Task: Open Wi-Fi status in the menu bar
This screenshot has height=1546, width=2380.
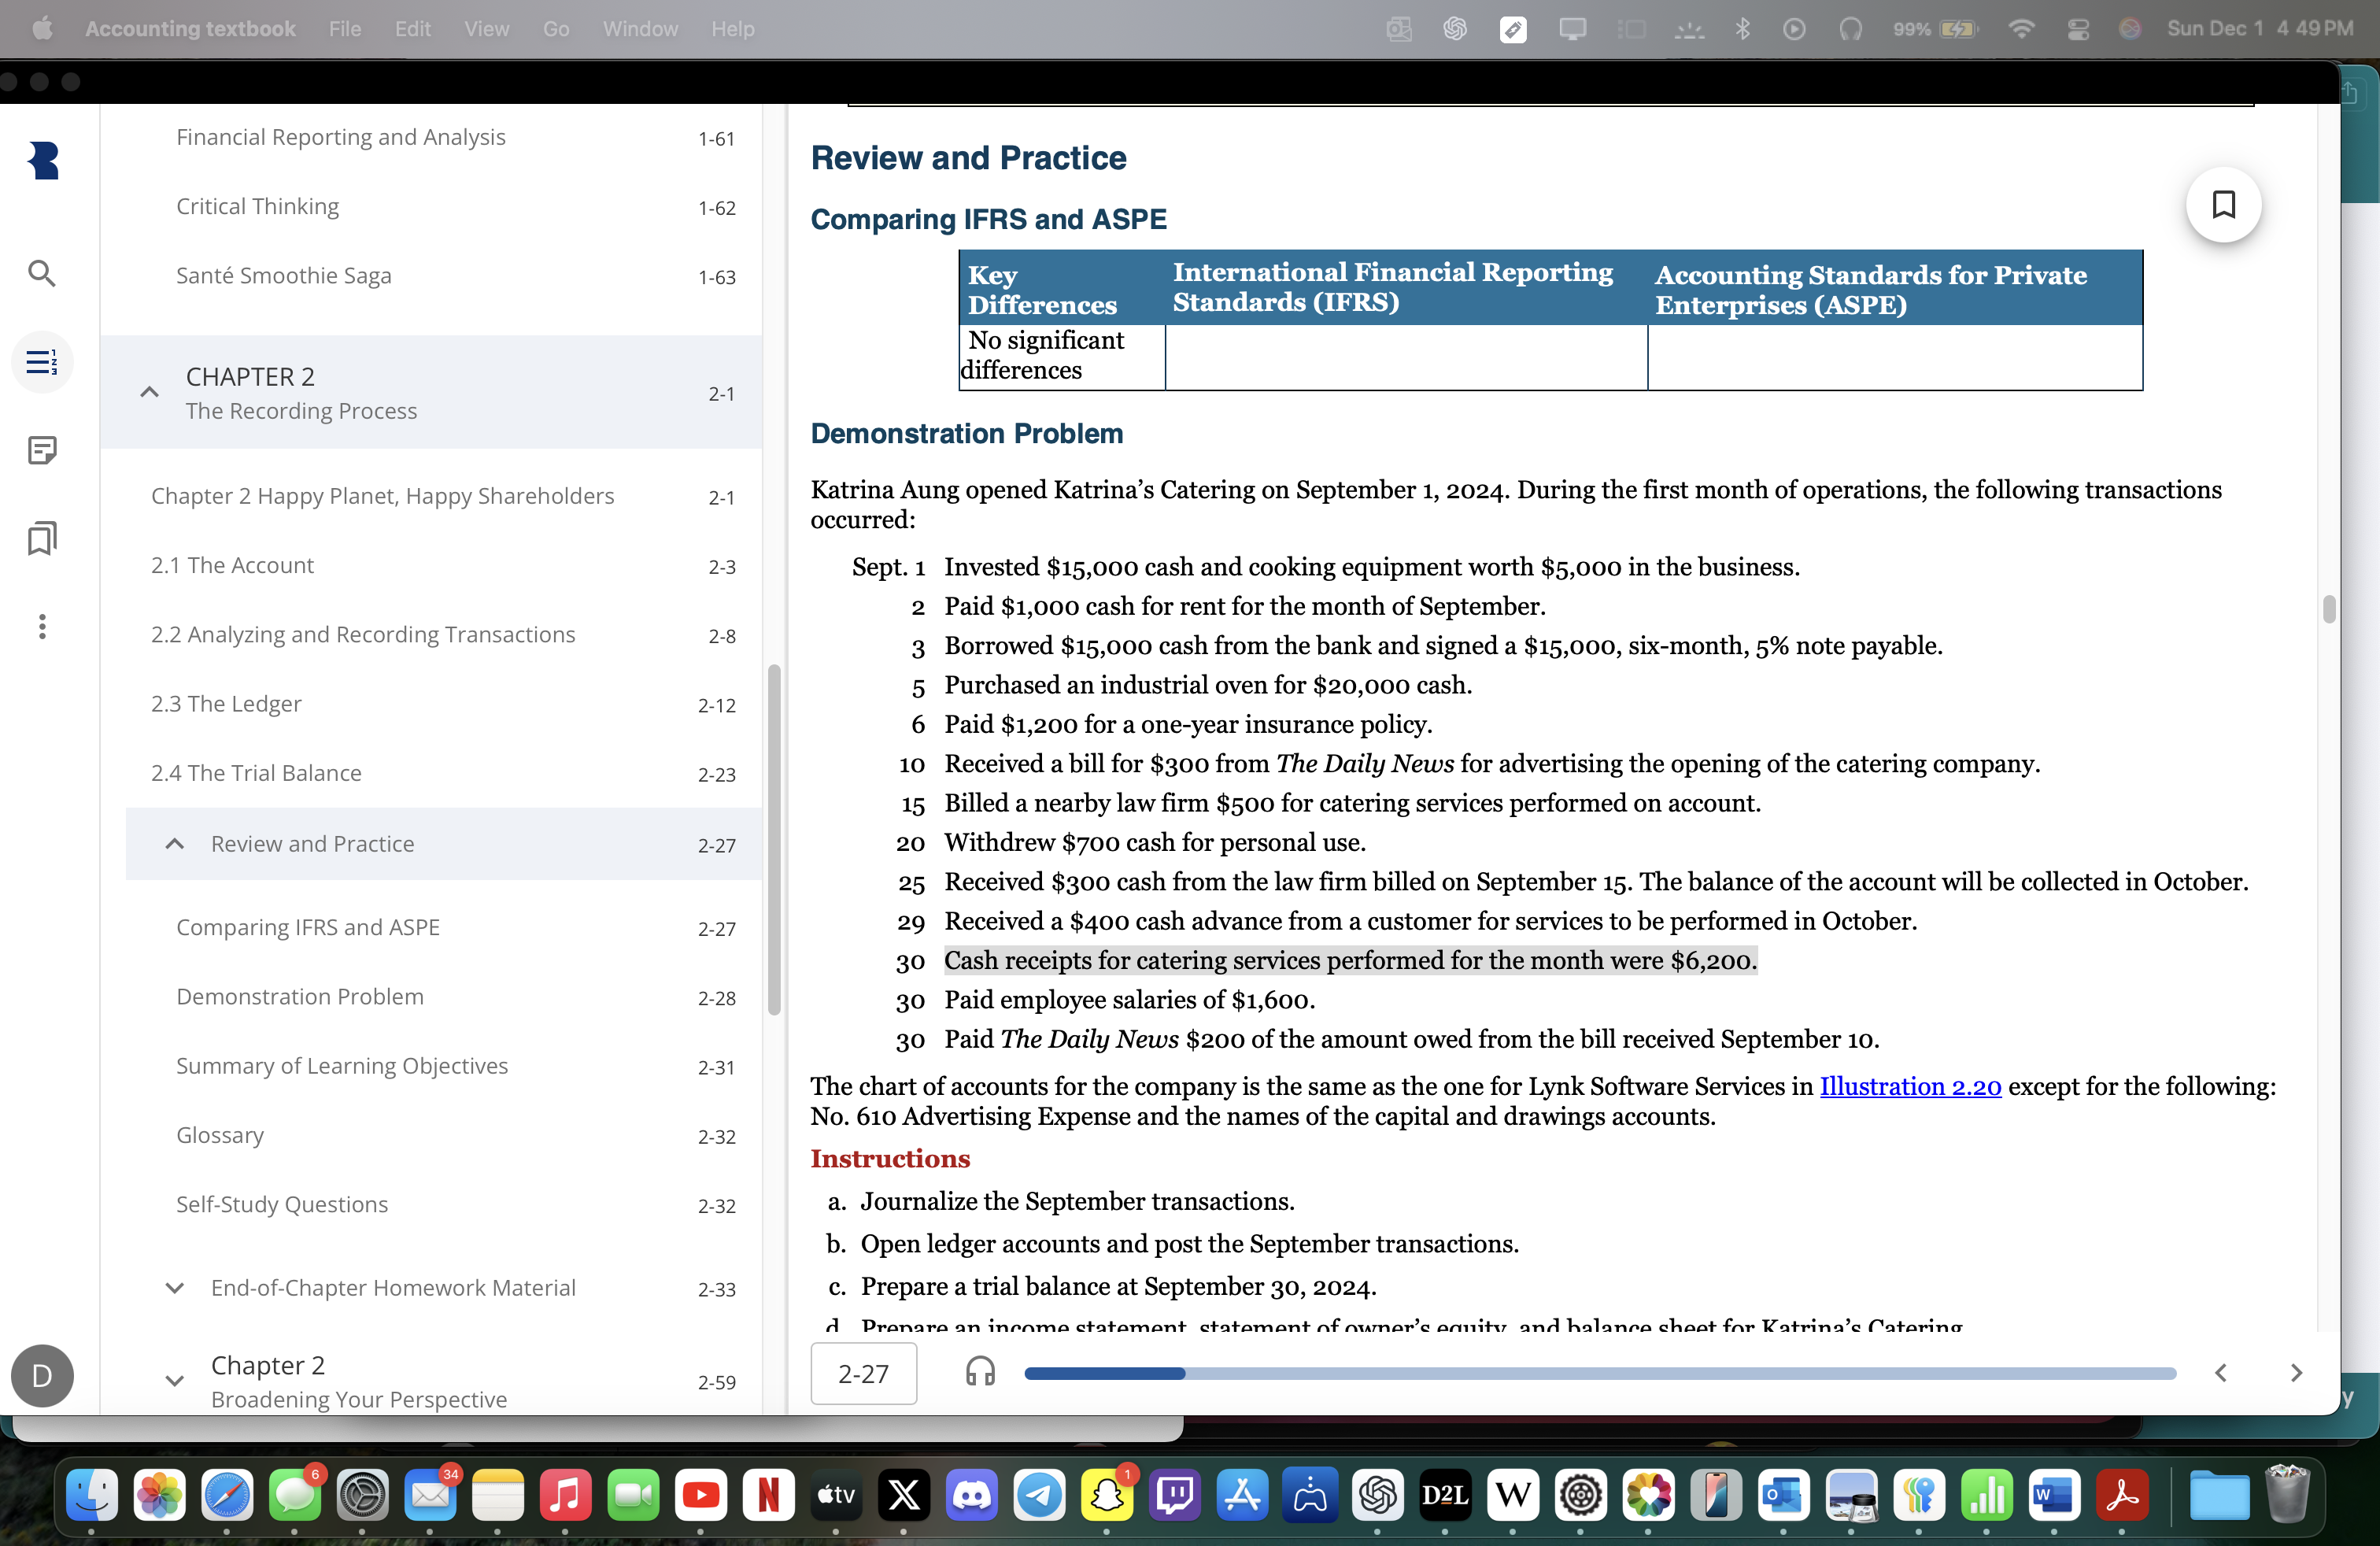Action: coord(2021,29)
